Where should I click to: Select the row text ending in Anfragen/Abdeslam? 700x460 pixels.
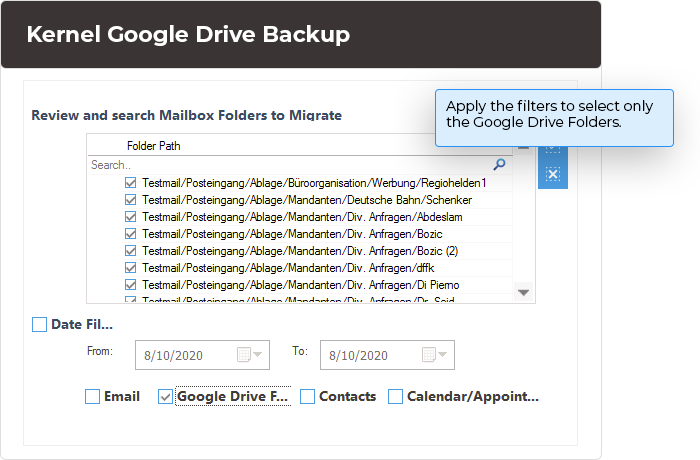pos(302,217)
